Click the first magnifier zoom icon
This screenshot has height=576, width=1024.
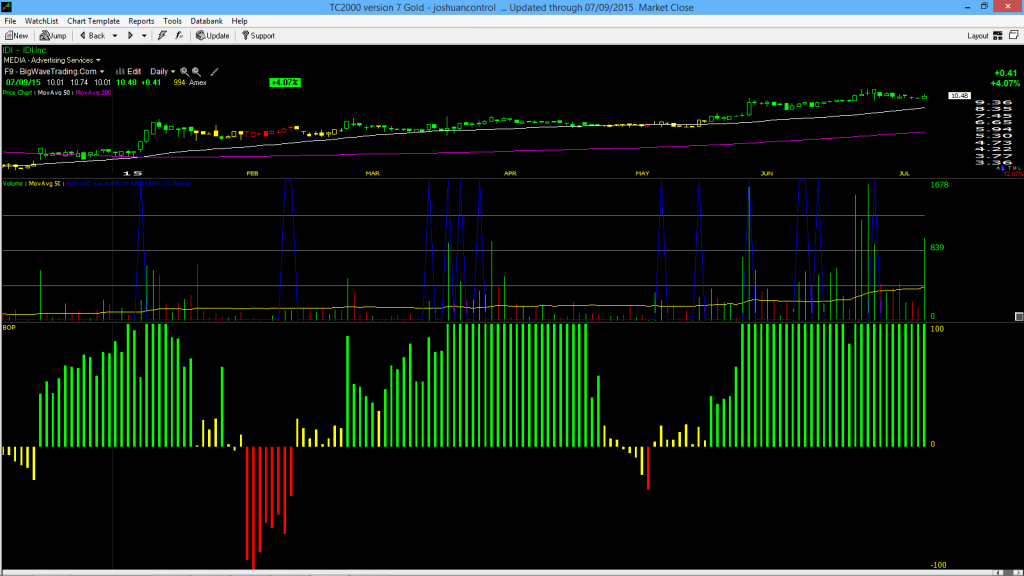(184, 72)
